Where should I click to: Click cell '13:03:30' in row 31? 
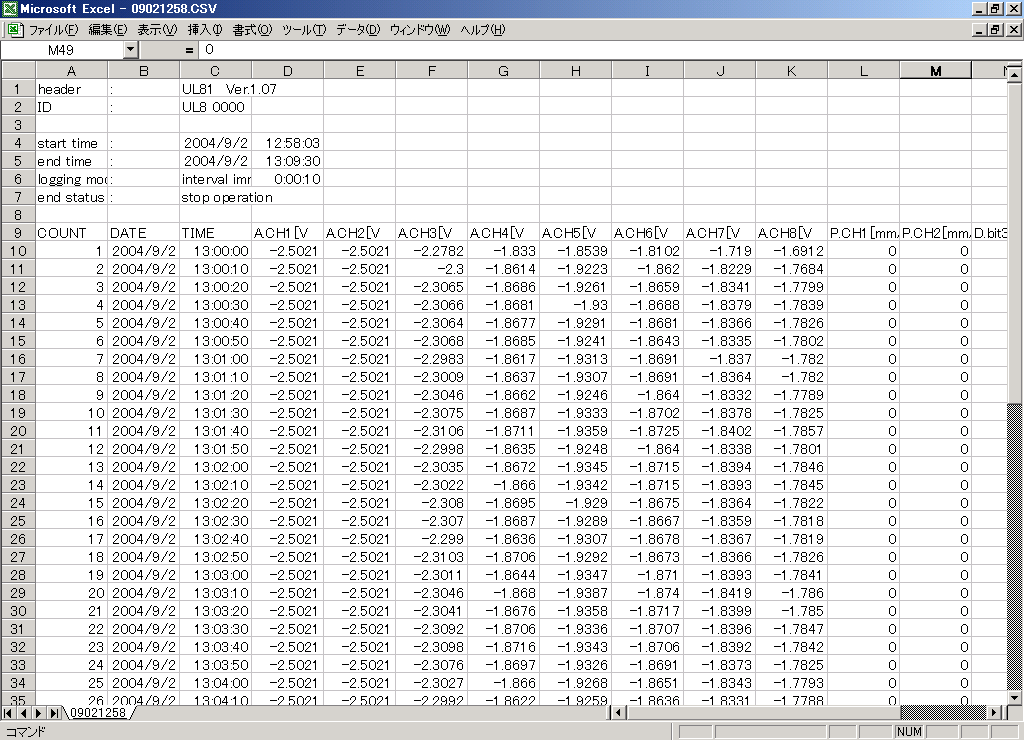(216, 629)
